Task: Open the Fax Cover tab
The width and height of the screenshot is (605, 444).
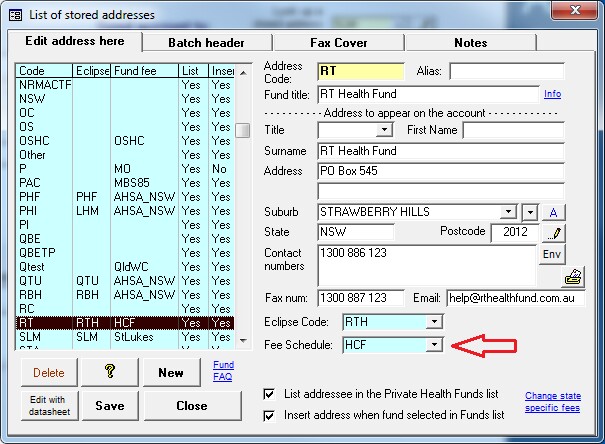Action: (338, 42)
